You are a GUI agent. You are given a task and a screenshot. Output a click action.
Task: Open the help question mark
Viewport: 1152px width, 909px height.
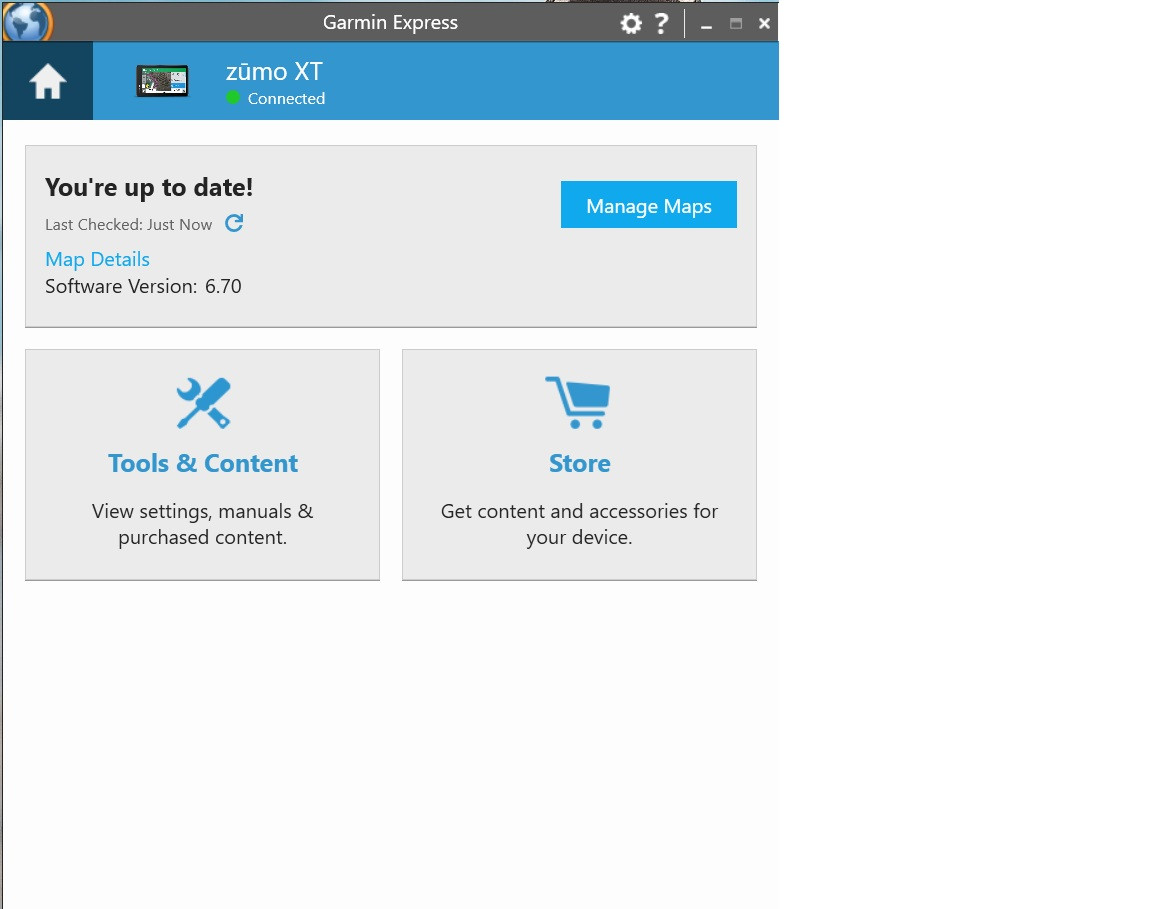click(x=661, y=24)
